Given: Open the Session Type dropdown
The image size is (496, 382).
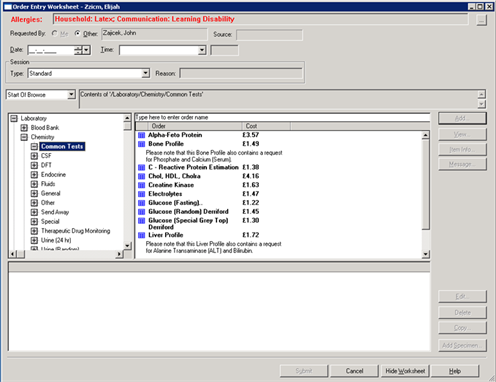Looking at the screenshot, I should (145, 73).
